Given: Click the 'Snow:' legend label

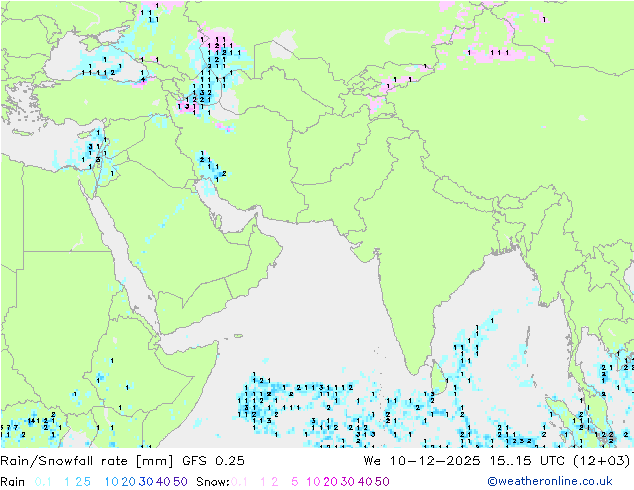Looking at the screenshot, I should click(x=213, y=482).
